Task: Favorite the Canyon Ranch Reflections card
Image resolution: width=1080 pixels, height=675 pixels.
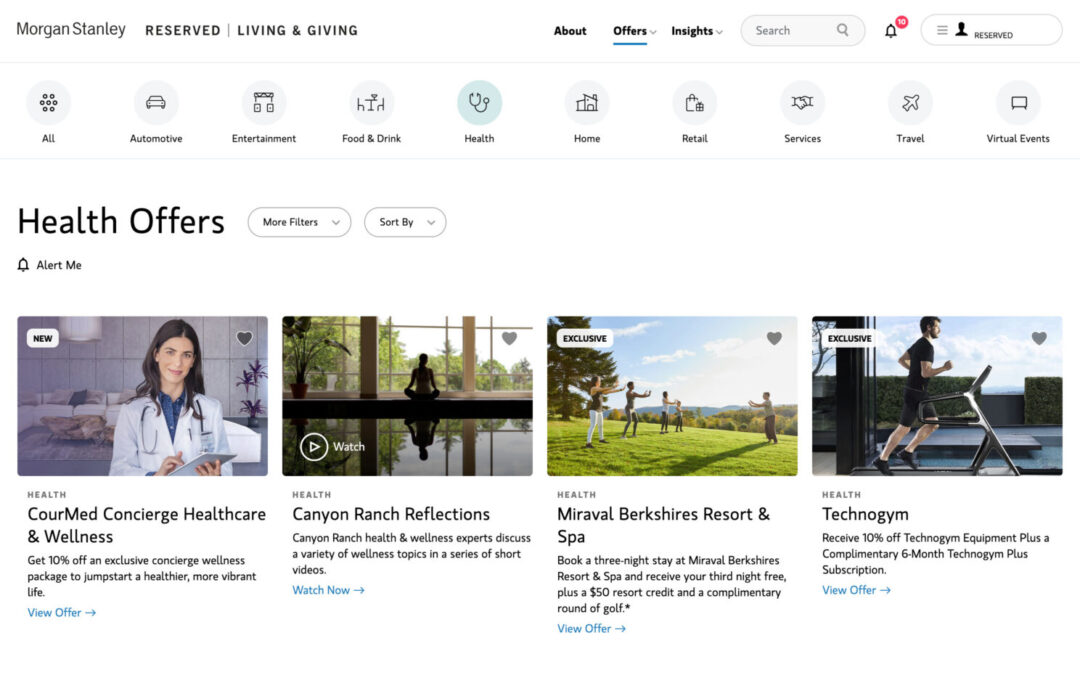Action: point(509,338)
